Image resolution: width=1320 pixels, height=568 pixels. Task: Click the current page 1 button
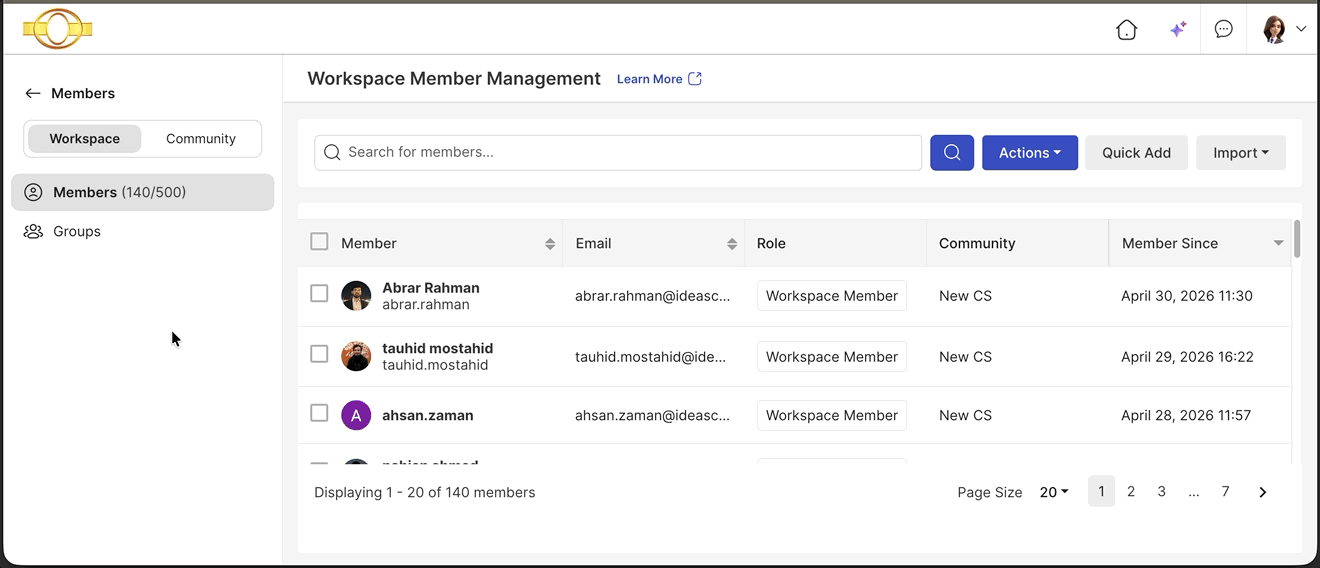[1101, 492]
